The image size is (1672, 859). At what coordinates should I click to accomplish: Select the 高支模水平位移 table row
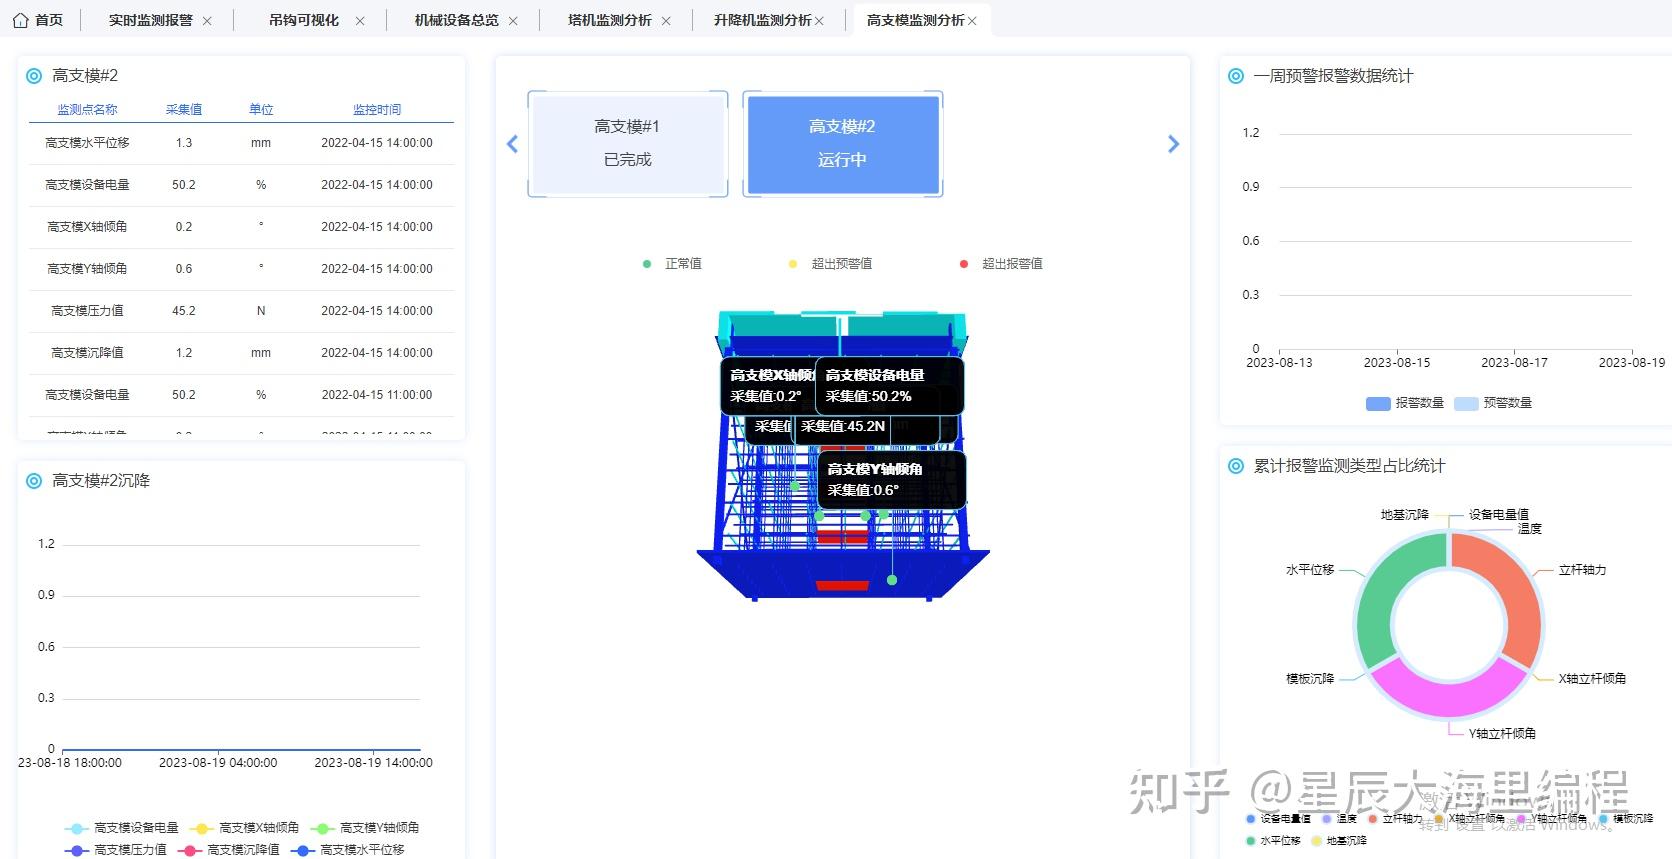[x=241, y=143]
